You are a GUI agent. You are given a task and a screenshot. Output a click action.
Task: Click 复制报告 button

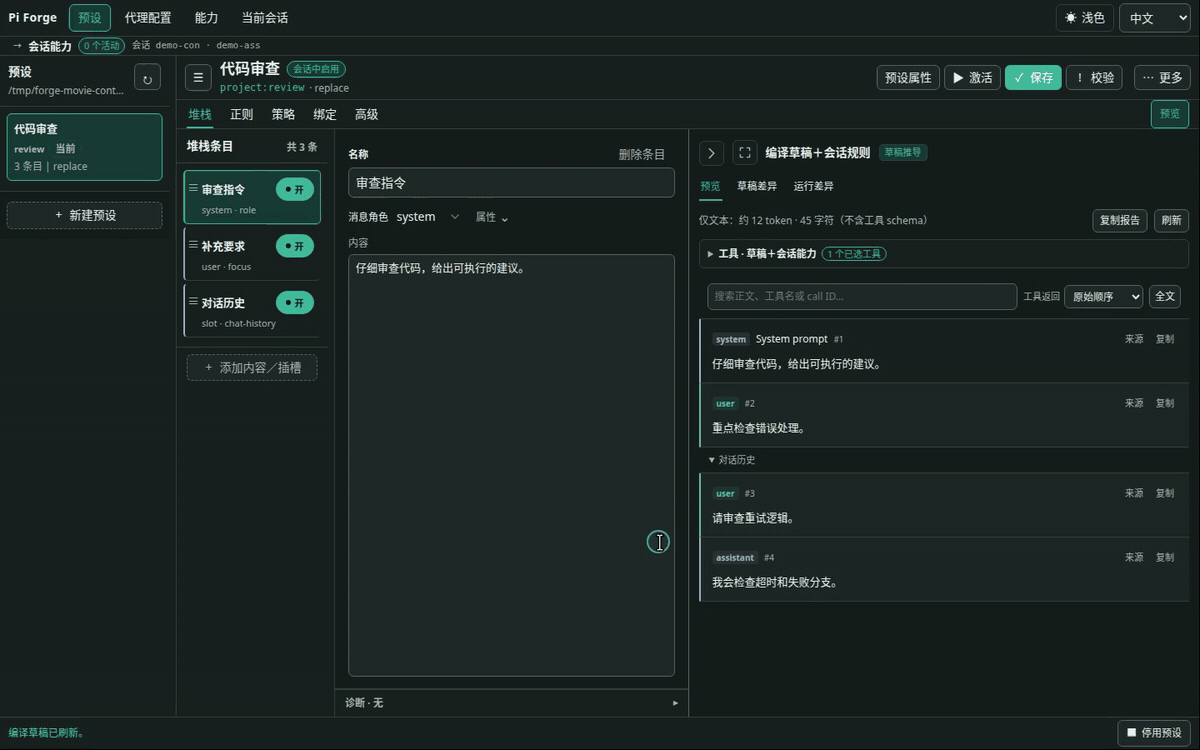pos(1119,221)
